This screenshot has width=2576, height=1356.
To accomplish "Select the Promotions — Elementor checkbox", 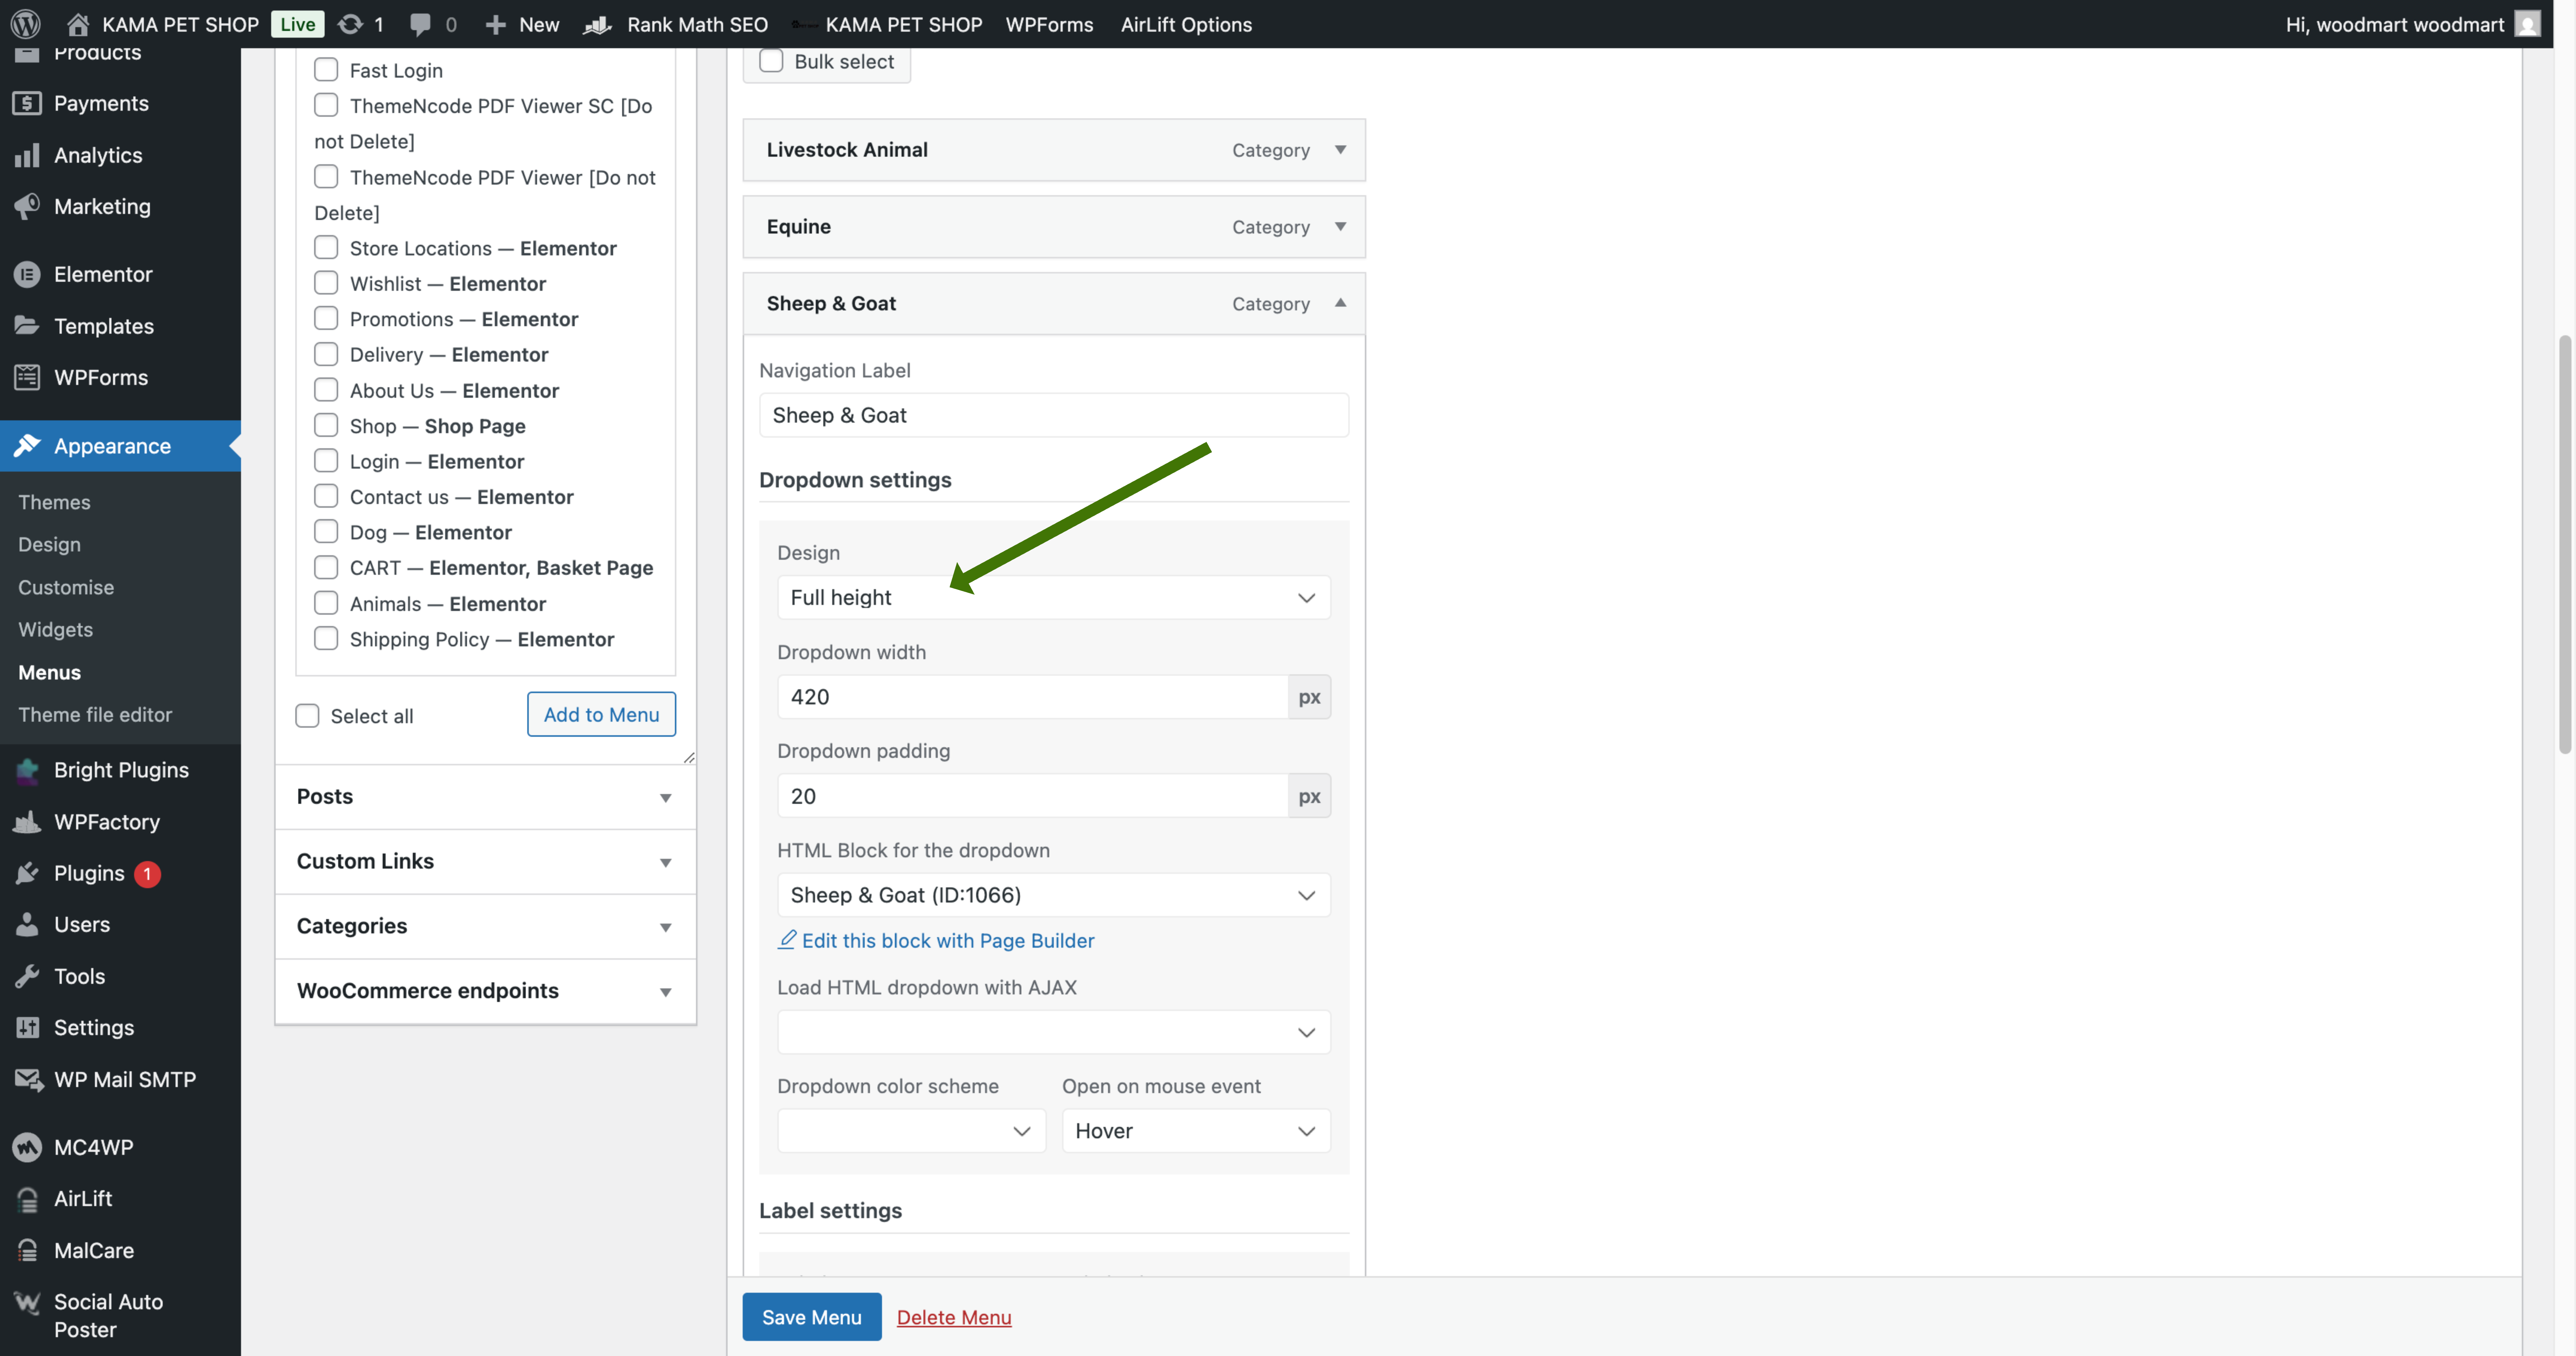I will pos(326,319).
